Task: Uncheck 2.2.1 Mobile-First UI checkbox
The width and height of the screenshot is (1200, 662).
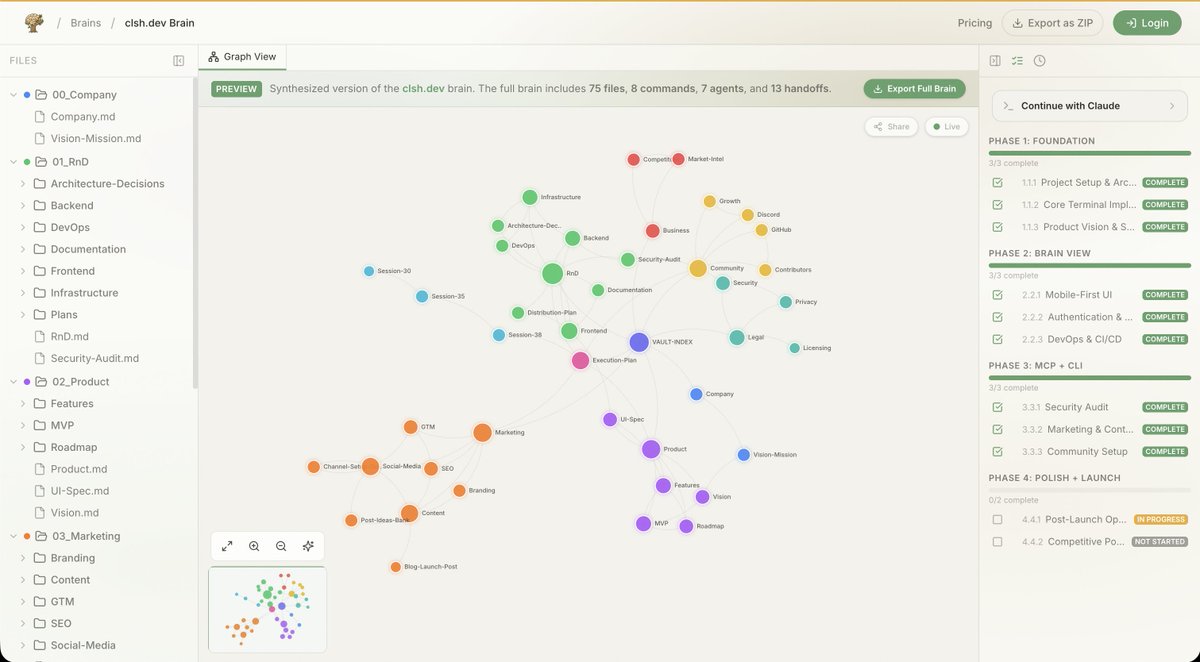Action: click(x=997, y=295)
